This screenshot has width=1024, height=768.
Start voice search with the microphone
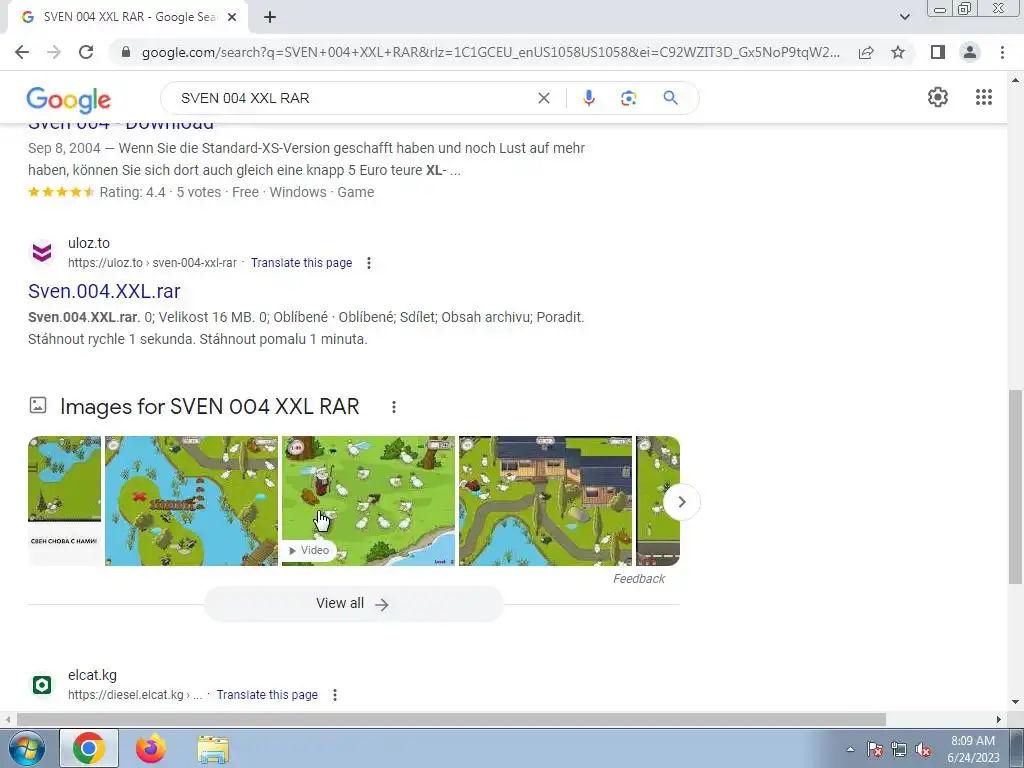click(x=588, y=98)
